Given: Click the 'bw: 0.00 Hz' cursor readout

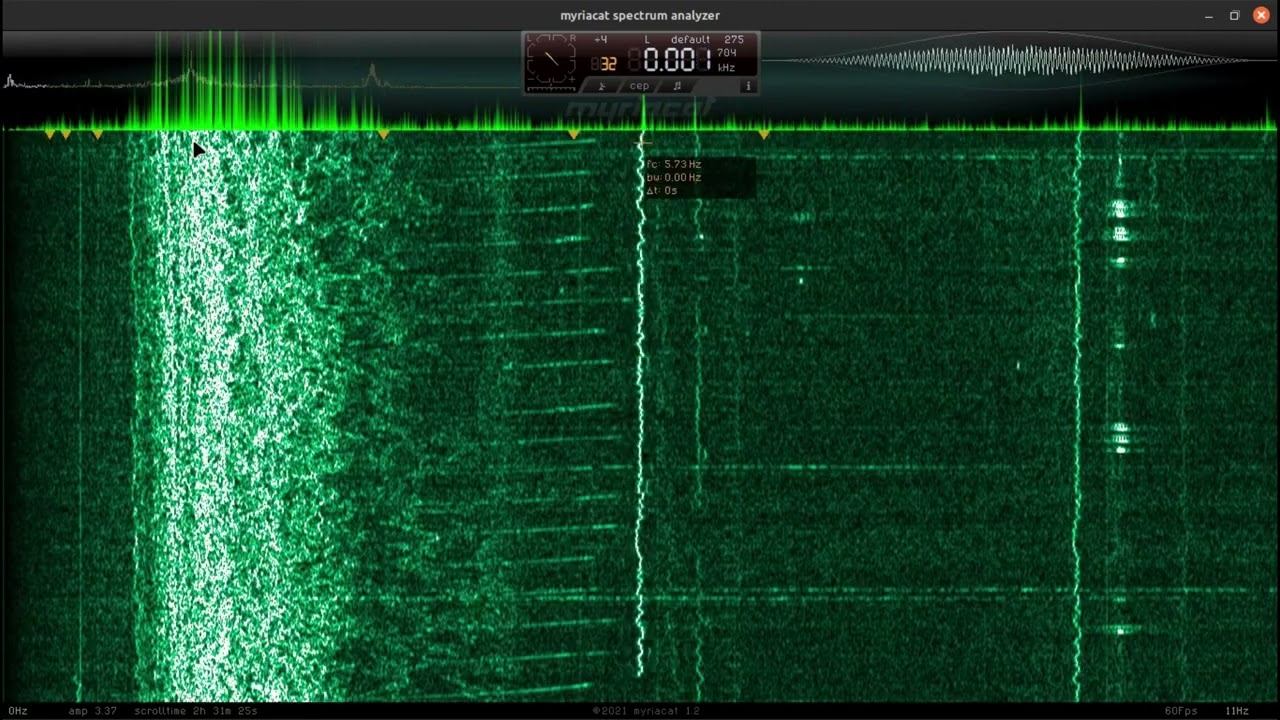Looking at the screenshot, I should 674,177.
